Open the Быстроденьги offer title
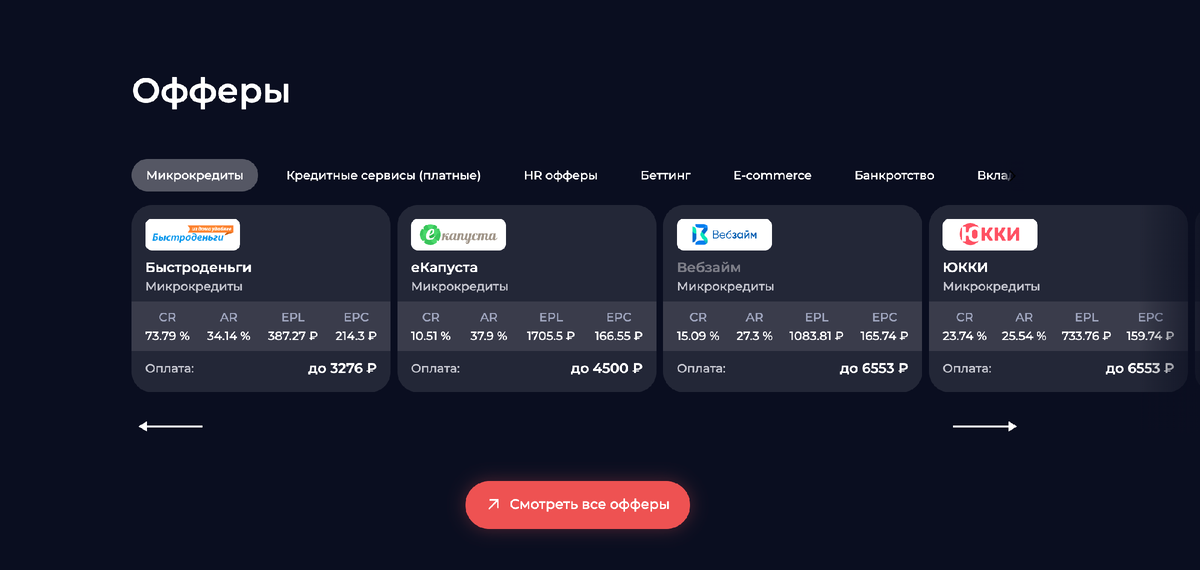Viewport: 1200px width, 570px height. (198, 268)
